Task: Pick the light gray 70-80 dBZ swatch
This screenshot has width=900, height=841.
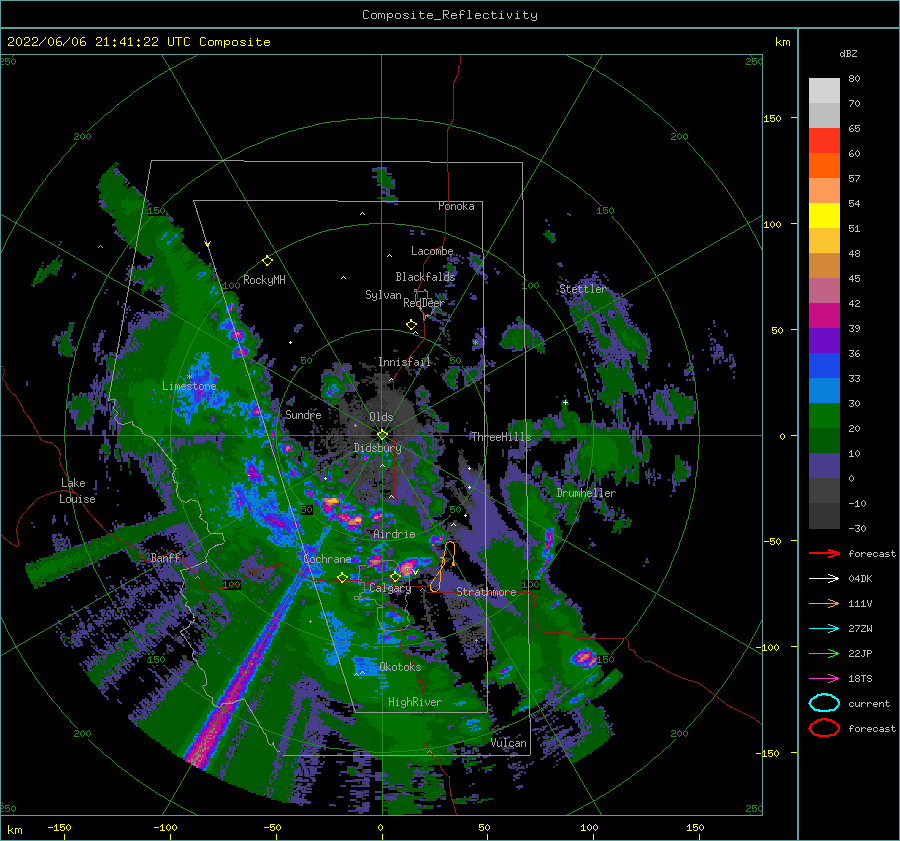Action: click(824, 91)
